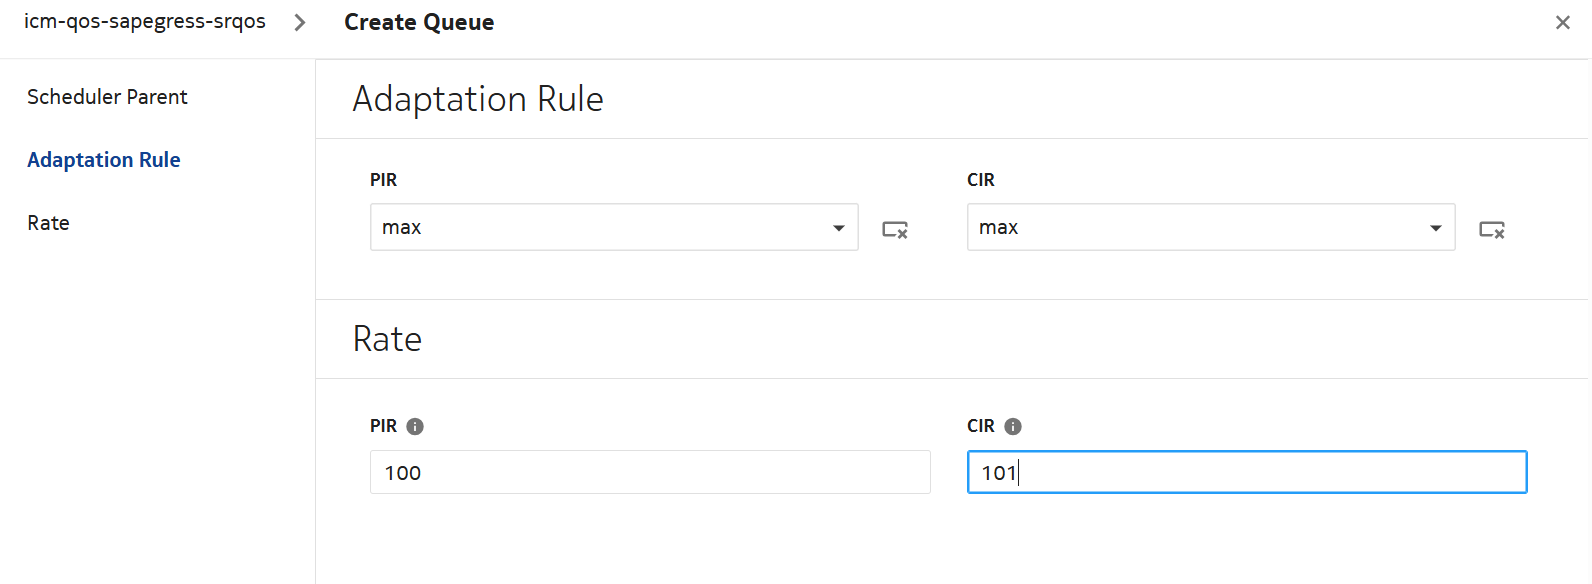Open the Adaptation Rule CIR dropdown arrow
The height and width of the screenshot is (584, 1592).
coord(1435,228)
